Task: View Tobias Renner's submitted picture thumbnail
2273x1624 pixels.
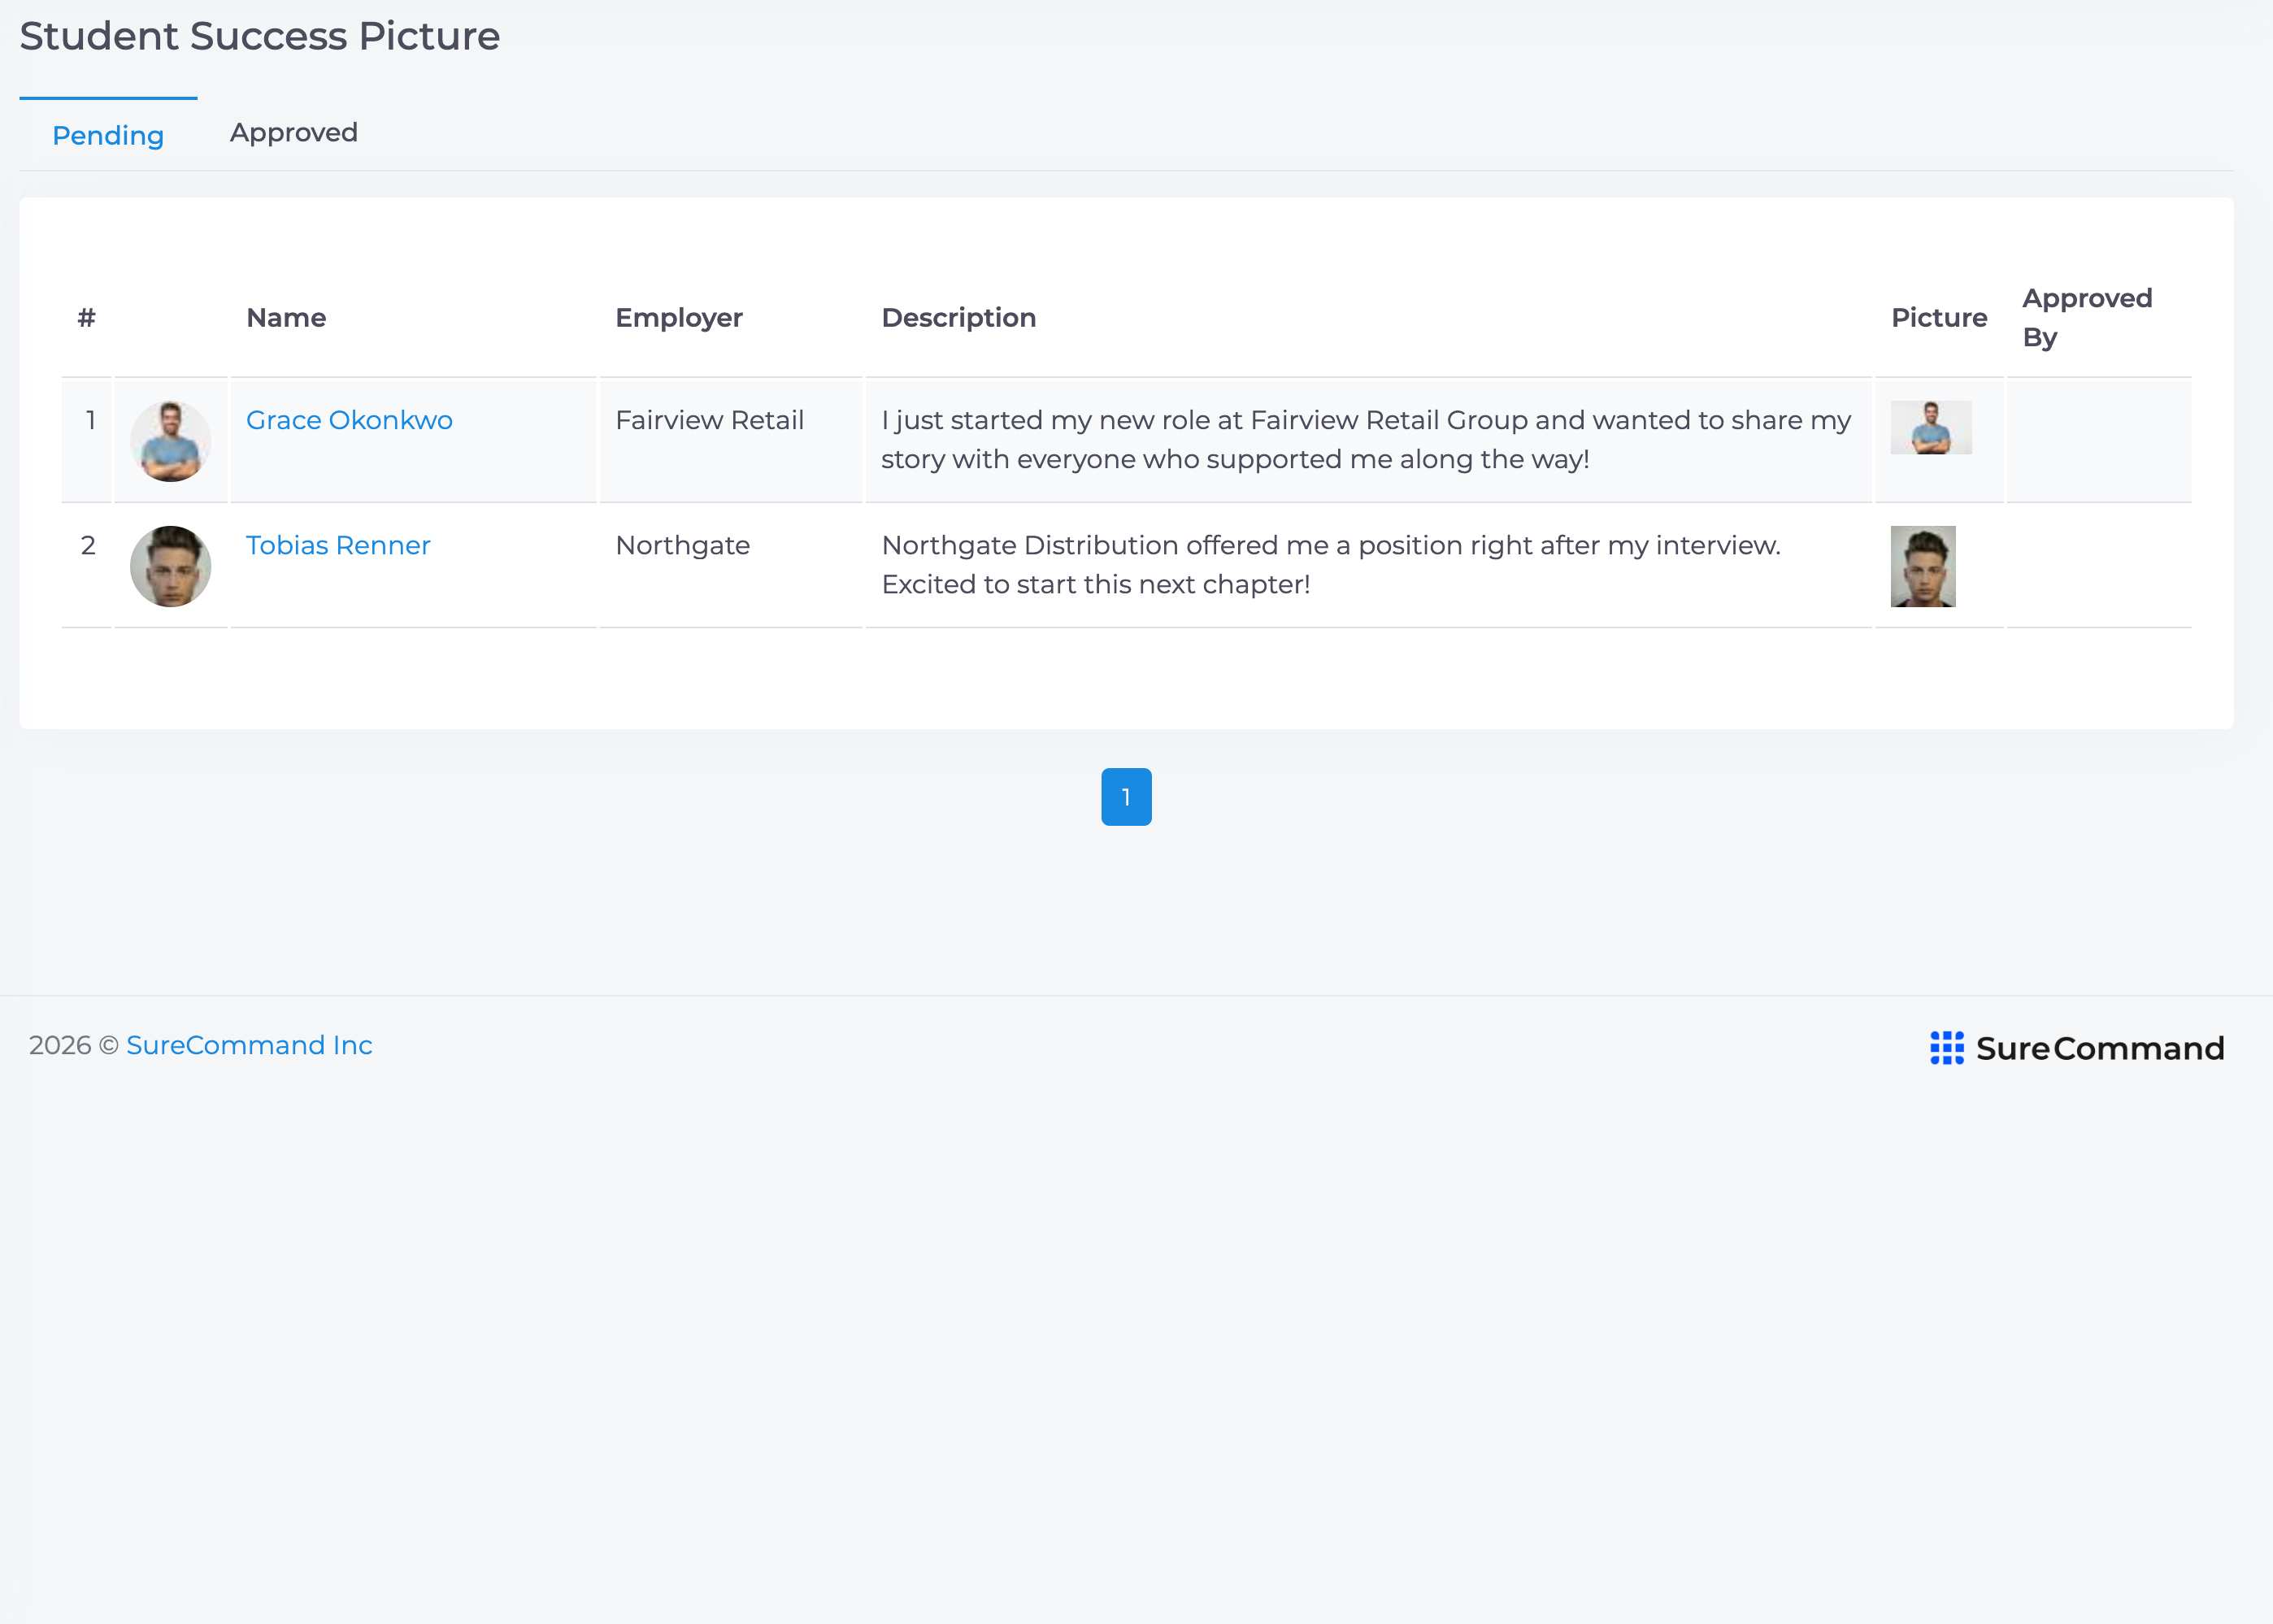Action: [x=1922, y=566]
